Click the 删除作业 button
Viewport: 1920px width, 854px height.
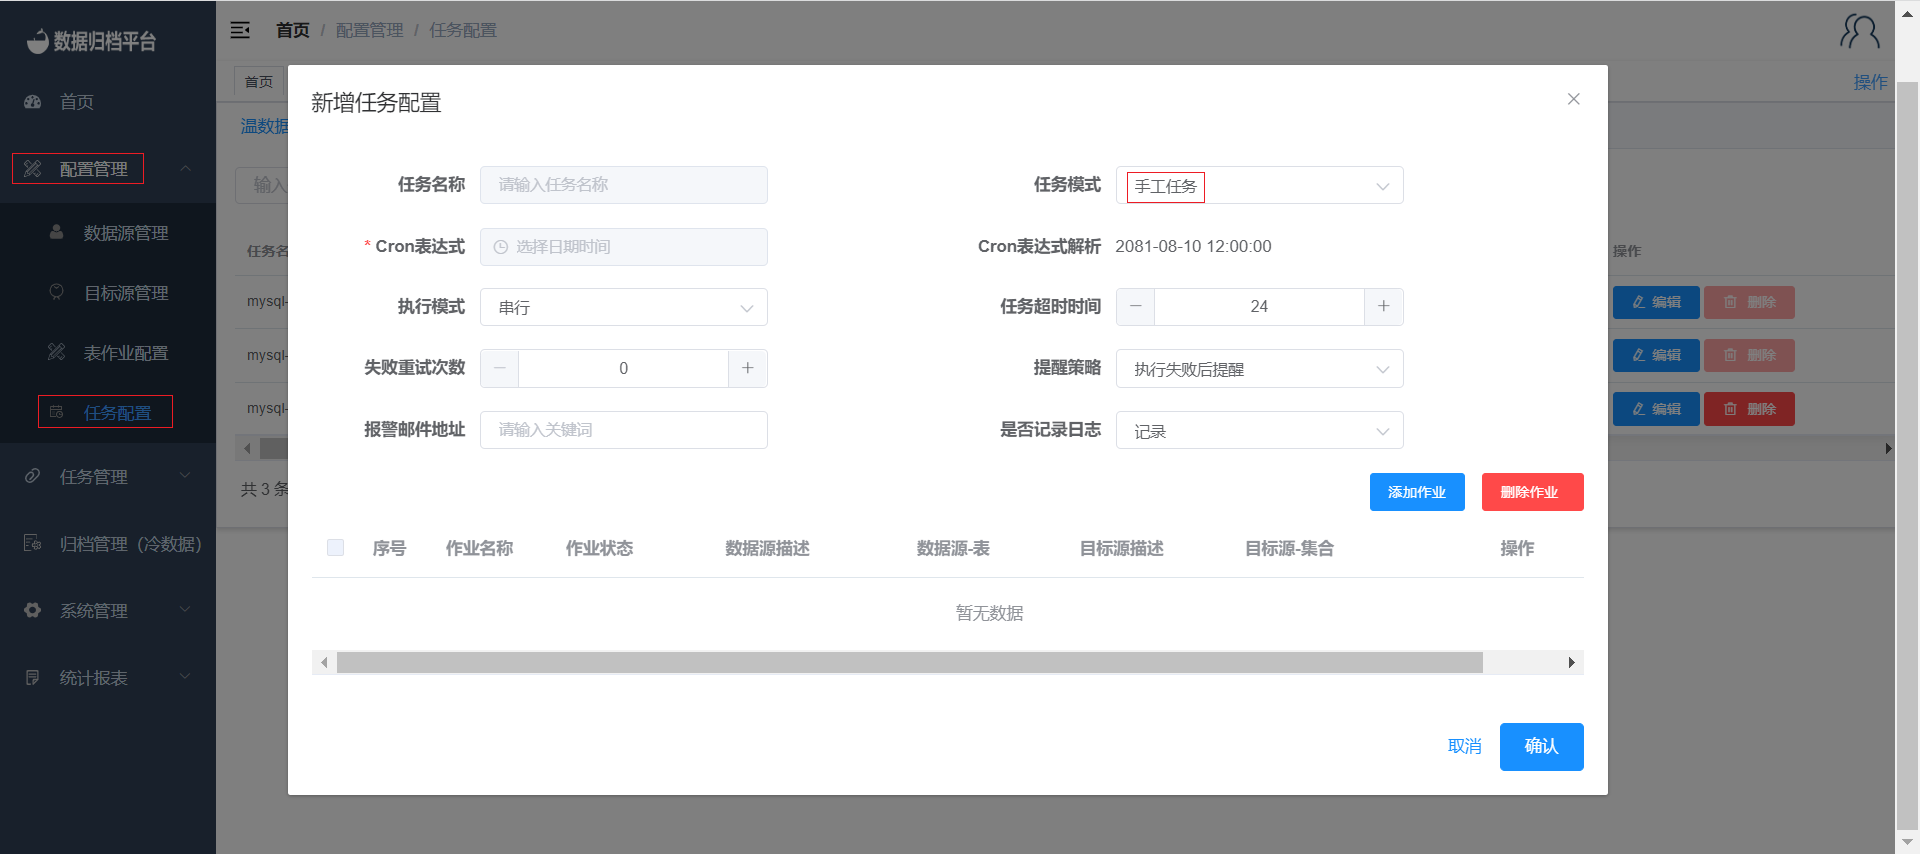pyautogui.click(x=1532, y=492)
